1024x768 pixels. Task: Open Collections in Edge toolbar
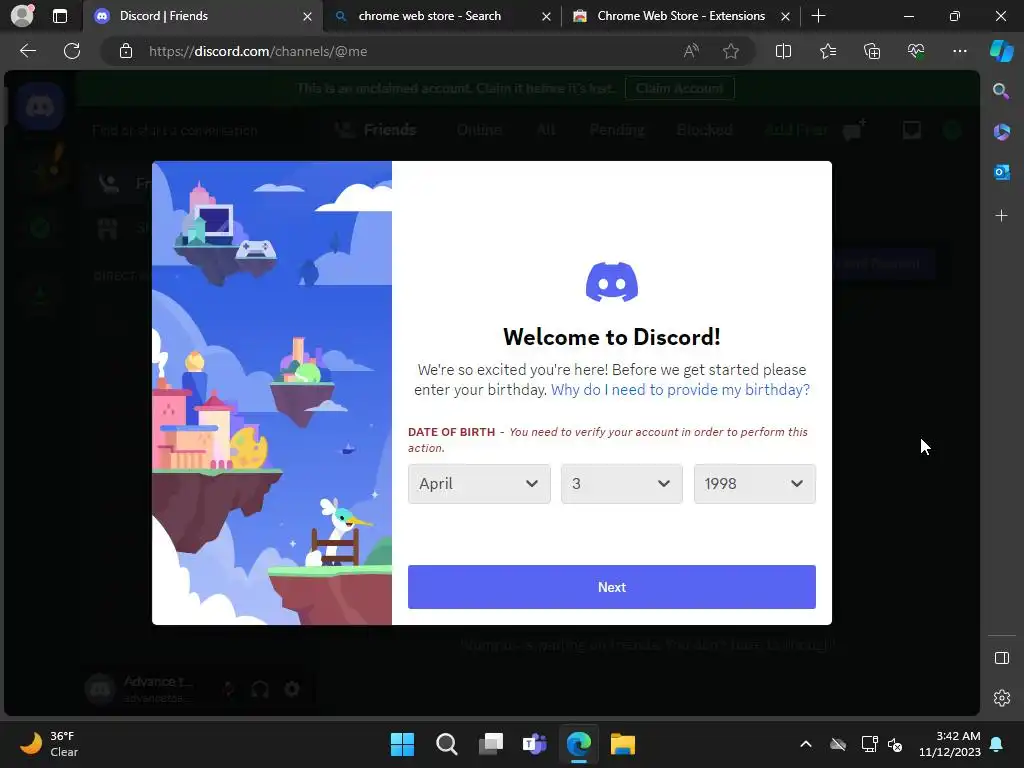click(x=872, y=51)
